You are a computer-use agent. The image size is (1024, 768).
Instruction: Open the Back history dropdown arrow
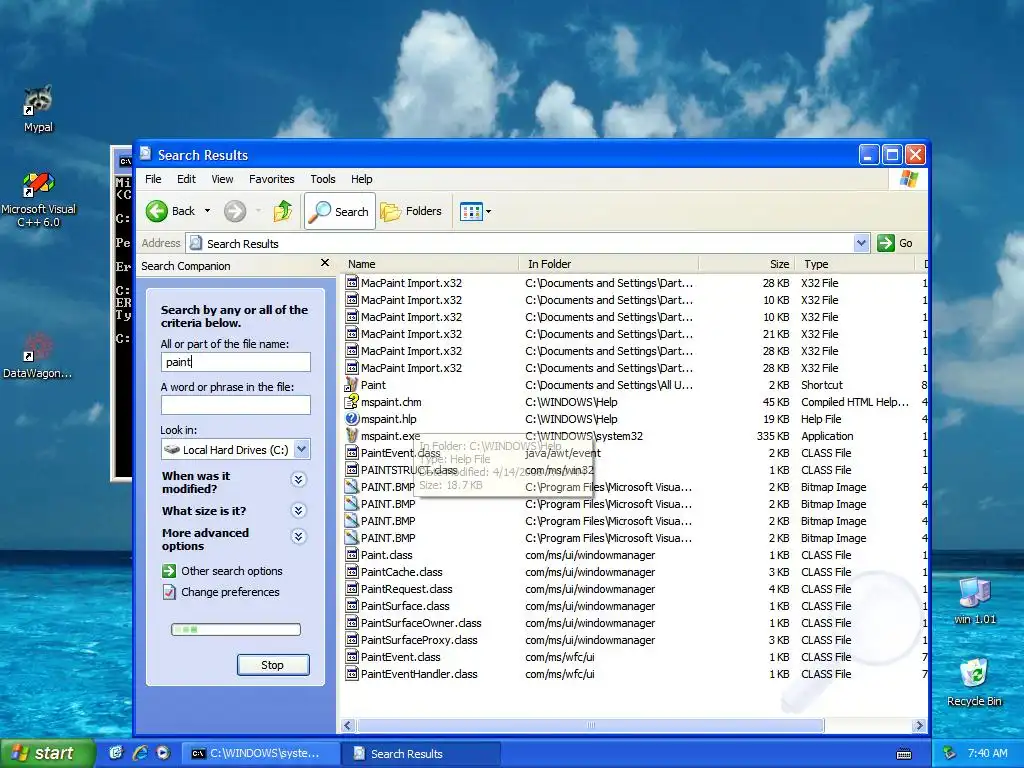point(207,211)
